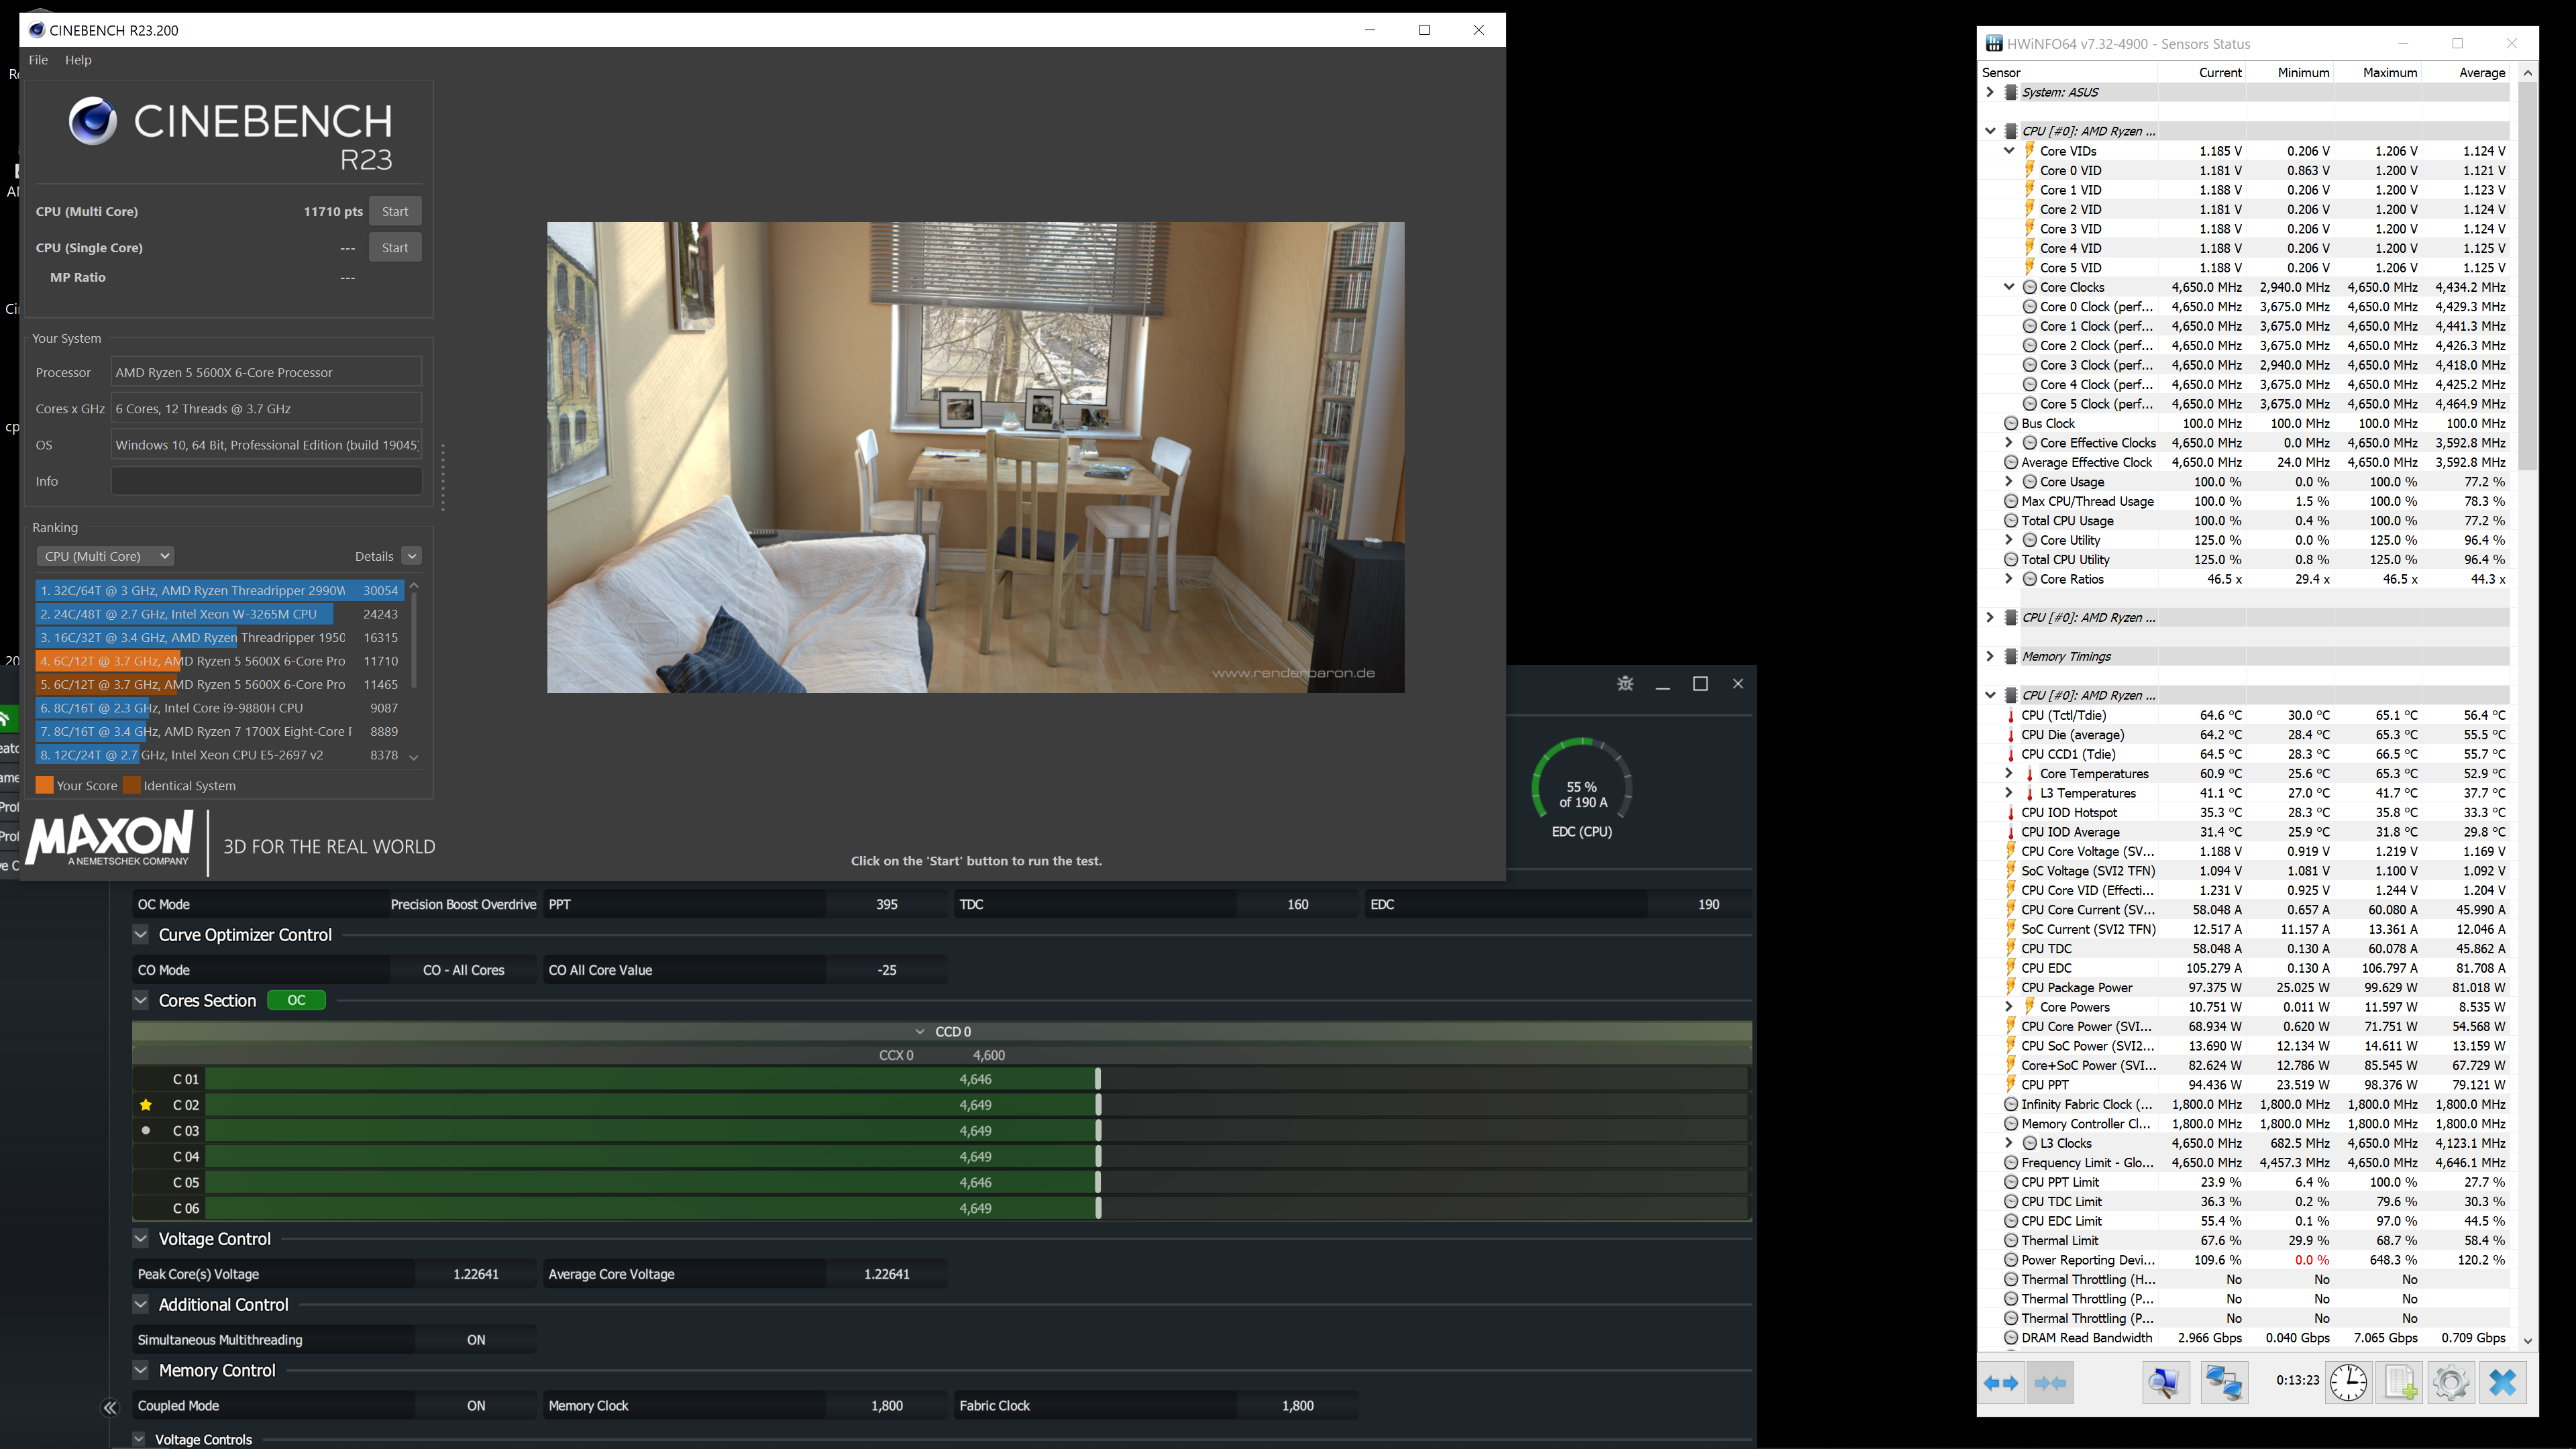2576x1449 pixels.
Task: Select the CPU (Tctl/Tdie) sensor row
Action: 2255,715
